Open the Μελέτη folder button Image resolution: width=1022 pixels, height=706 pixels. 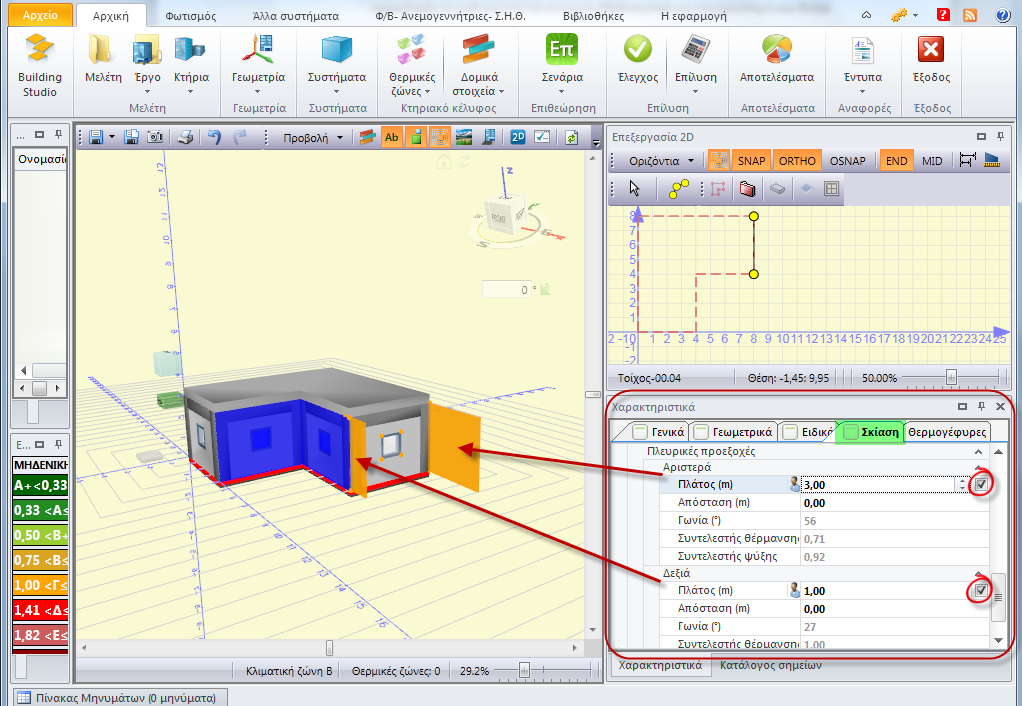[x=103, y=59]
